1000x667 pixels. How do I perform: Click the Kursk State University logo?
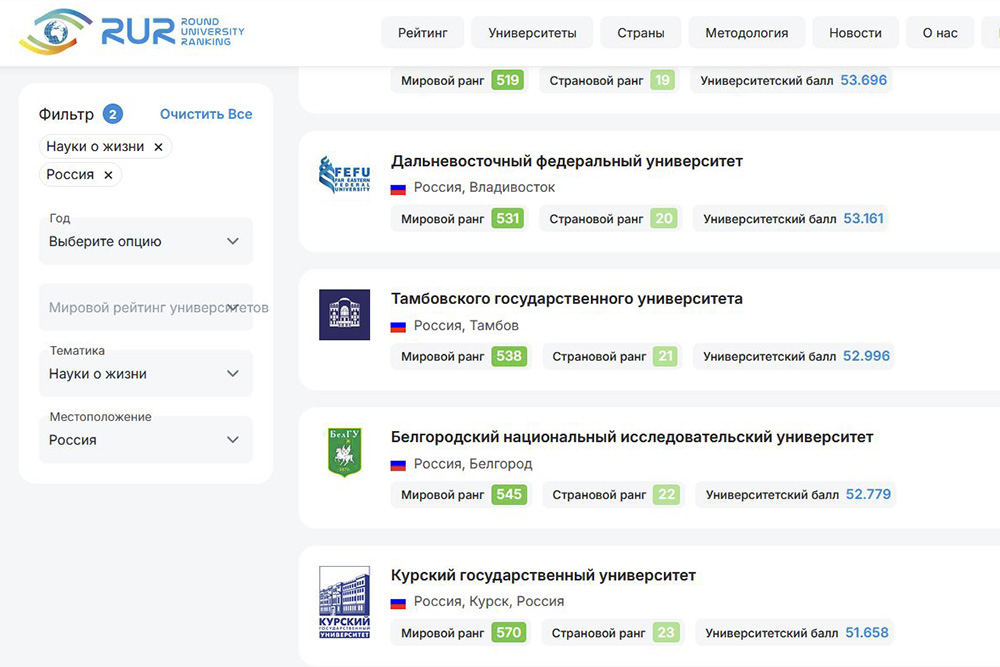point(344,602)
